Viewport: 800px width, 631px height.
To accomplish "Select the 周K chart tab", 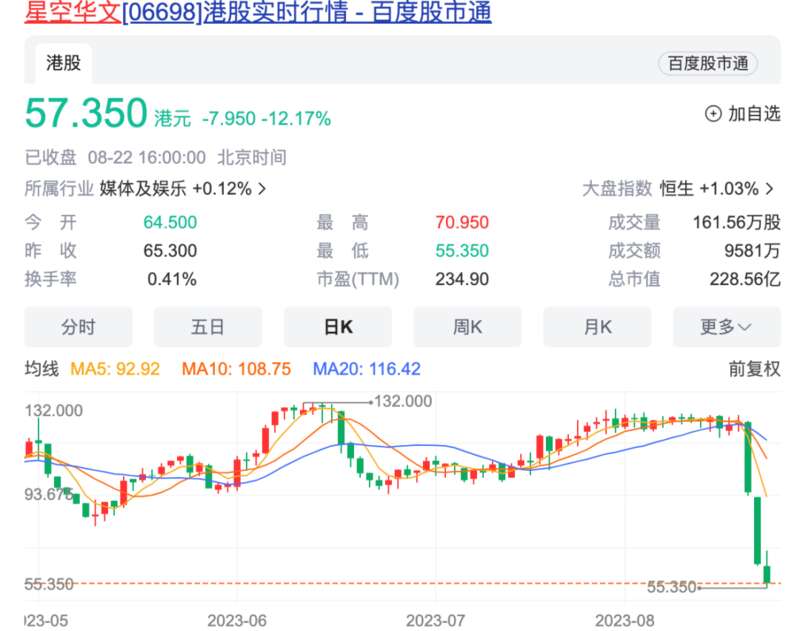I will (x=467, y=327).
